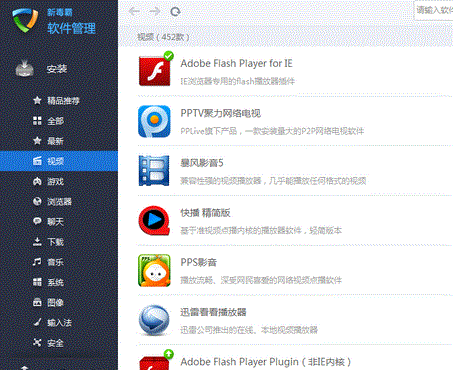453x370 pixels.
Task: Select 精品推荐 category
Action: (x=59, y=100)
